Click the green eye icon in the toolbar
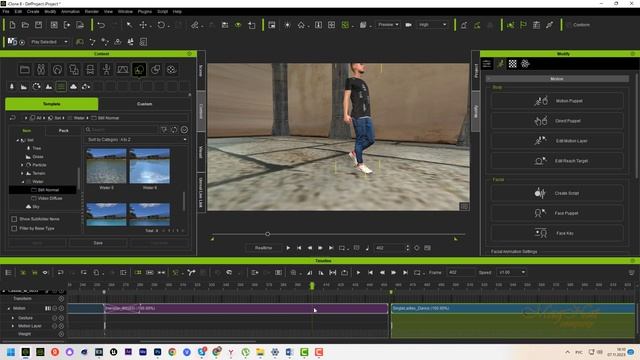The image size is (640, 360). (x=238, y=25)
